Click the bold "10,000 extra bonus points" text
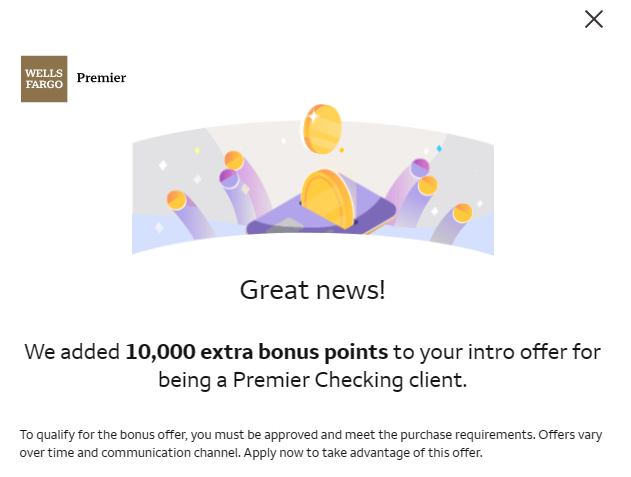 (x=256, y=352)
